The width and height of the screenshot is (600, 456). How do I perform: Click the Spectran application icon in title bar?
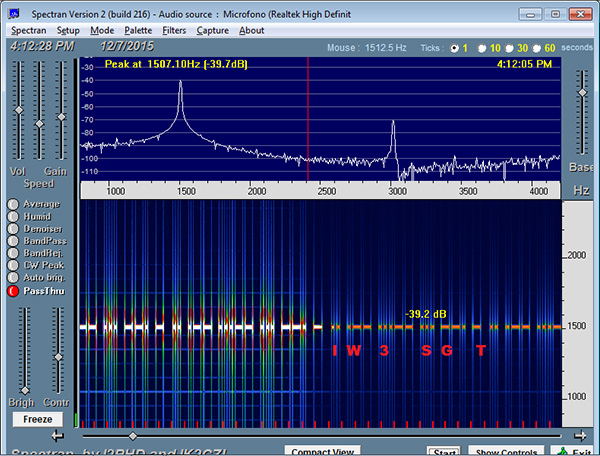click(14, 14)
